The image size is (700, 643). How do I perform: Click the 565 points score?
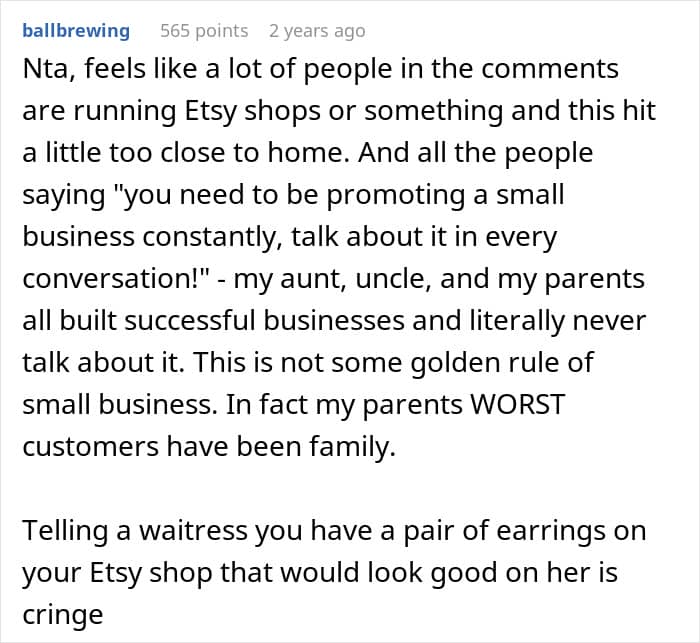pos(204,31)
